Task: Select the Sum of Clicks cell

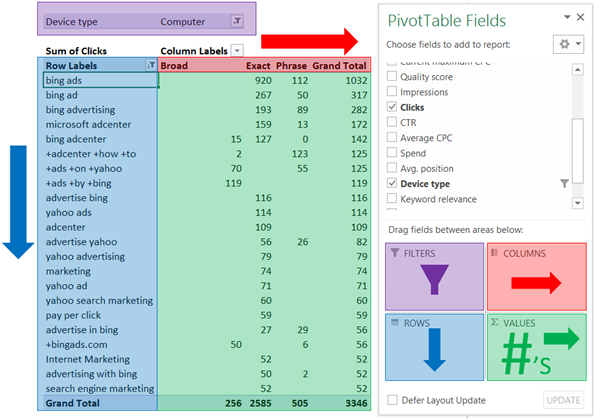Action: click(x=76, y=51)
